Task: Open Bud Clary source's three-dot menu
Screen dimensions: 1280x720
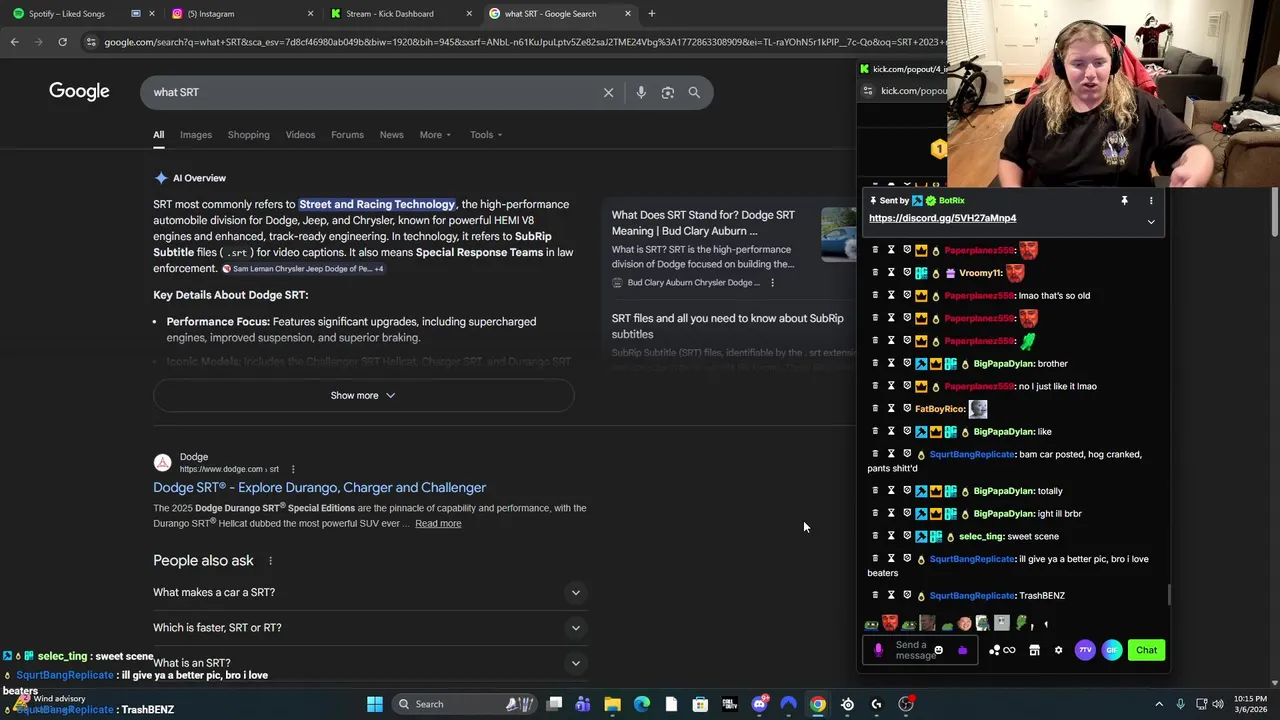Action: [x=772, y=283]
